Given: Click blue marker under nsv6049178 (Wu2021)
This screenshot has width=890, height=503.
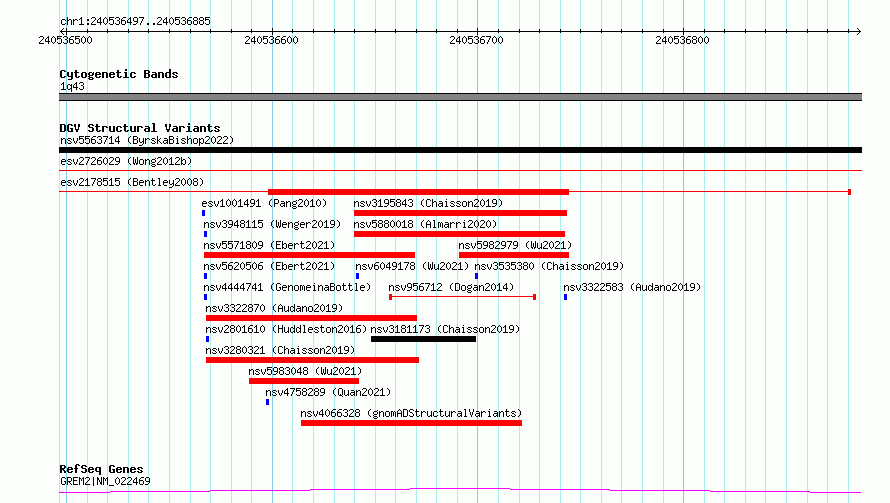Looking at the screenshot, I should 357,276.
